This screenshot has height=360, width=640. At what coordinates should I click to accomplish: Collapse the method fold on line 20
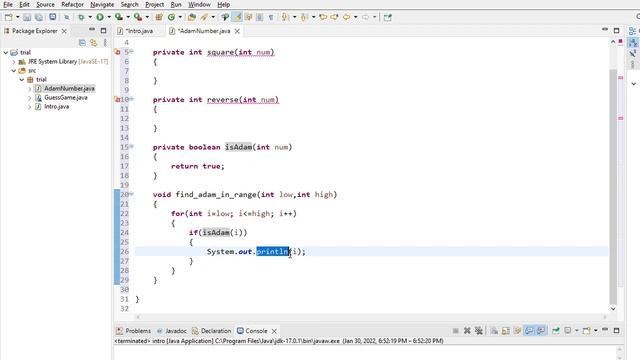[132, 194]
